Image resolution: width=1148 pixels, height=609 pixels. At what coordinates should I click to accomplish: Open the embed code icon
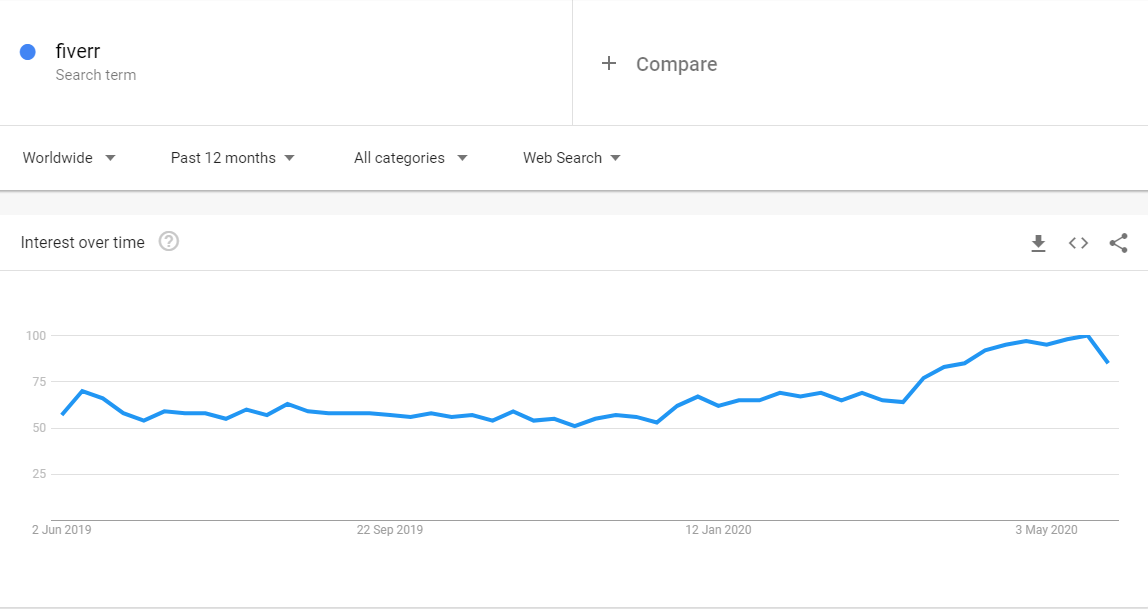tap(1078, 243)
